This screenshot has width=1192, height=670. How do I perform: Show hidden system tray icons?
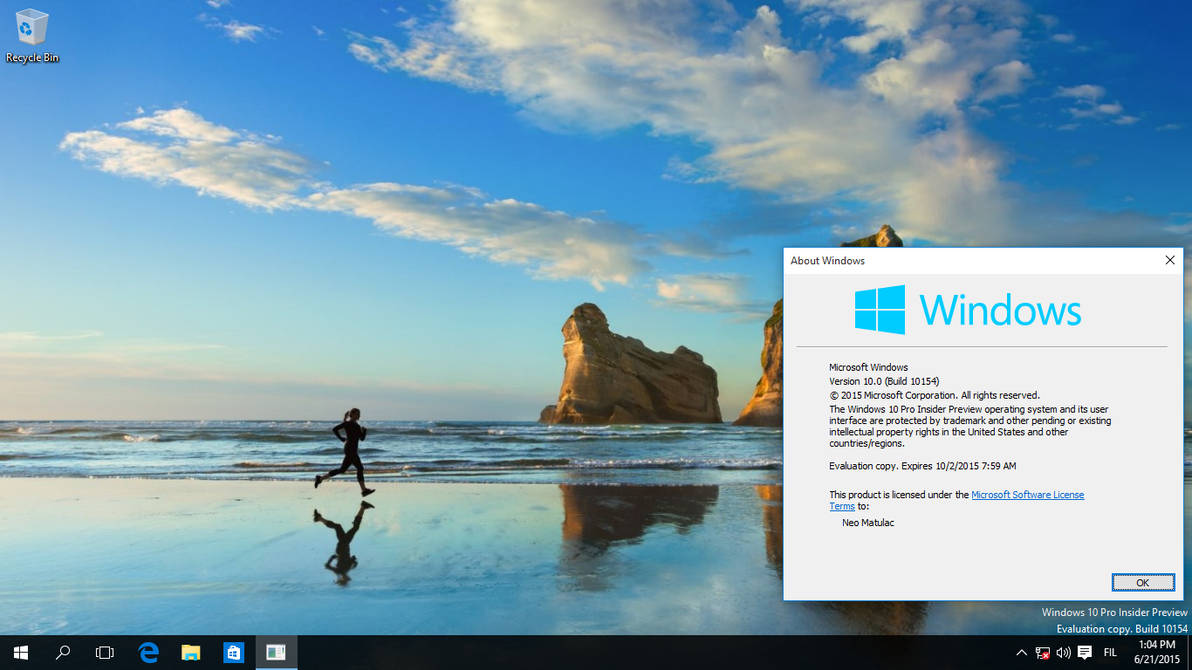point(1021,653)
